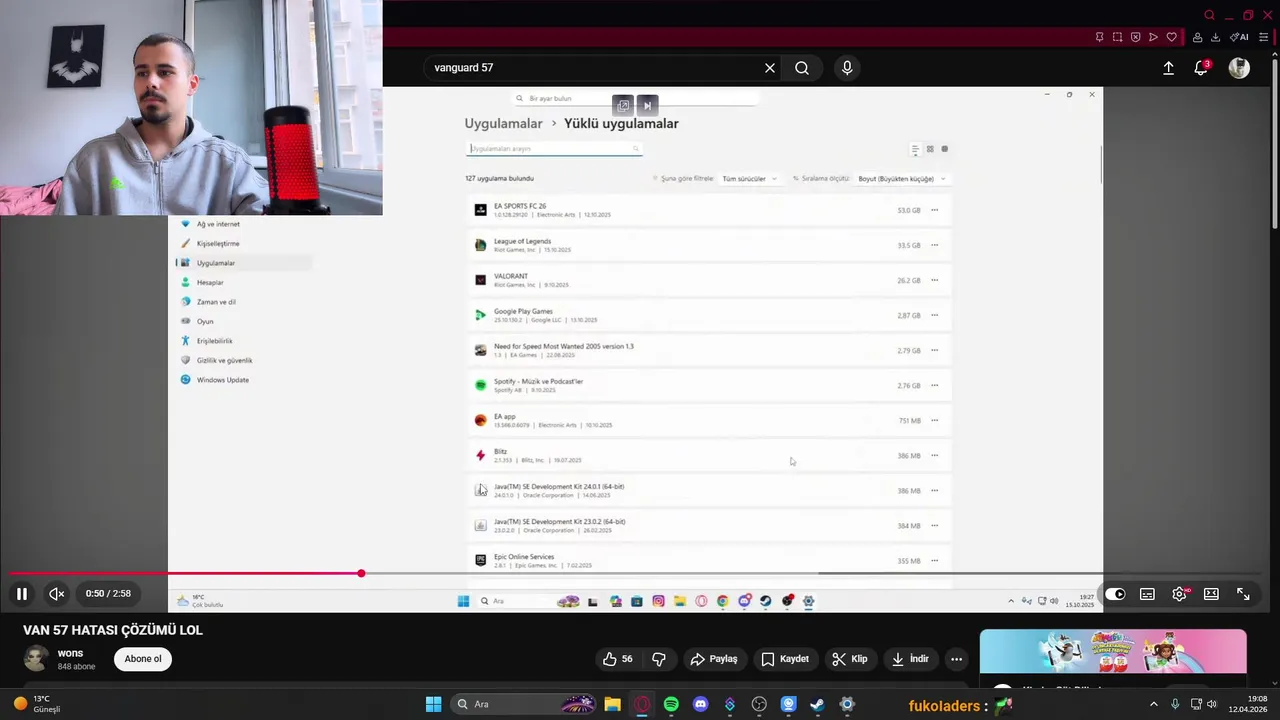Open the player settings gear
1280x720 pixels.
click(1180, 594)
